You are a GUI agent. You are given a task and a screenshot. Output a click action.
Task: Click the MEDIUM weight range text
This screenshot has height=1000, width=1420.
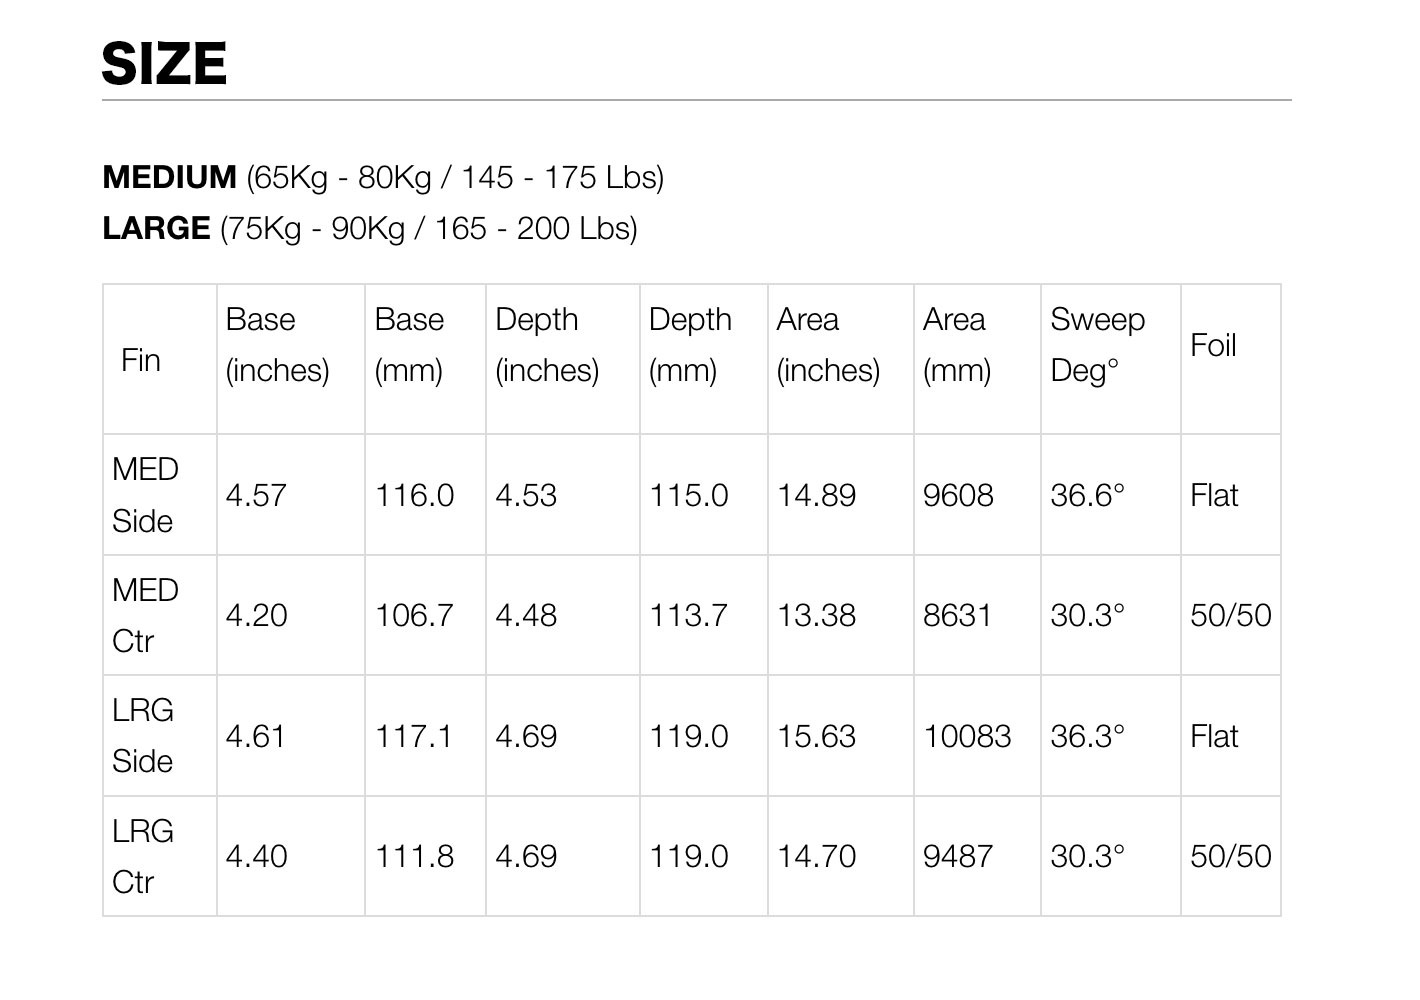coord(383,177)
